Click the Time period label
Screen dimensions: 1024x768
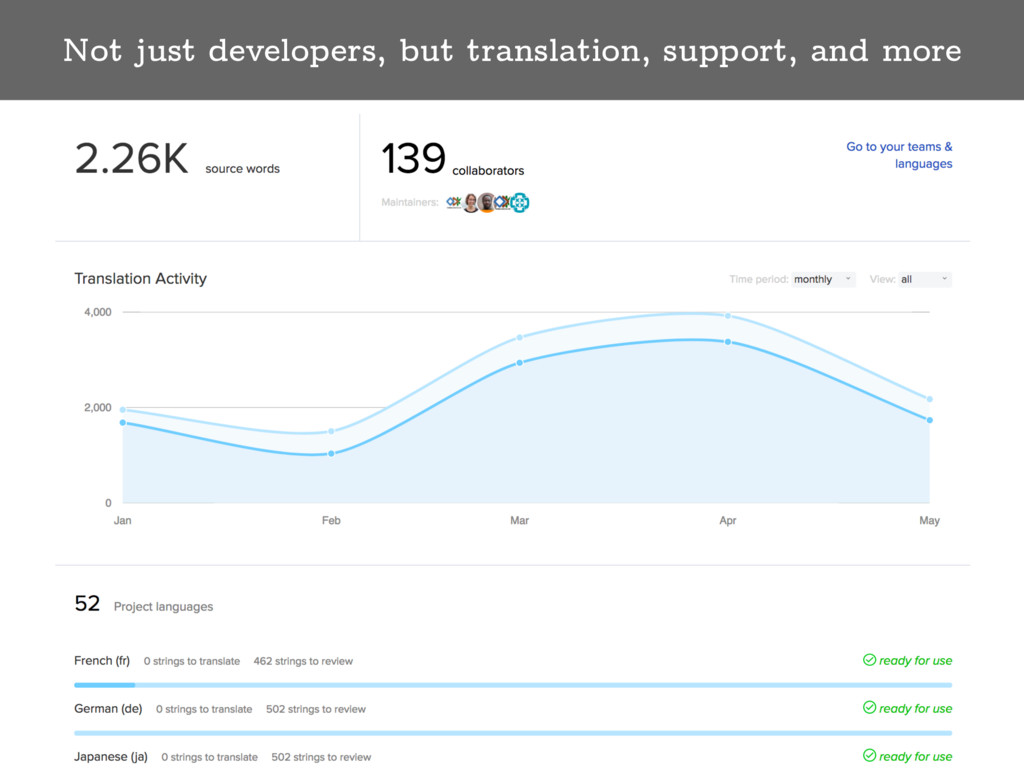758,280
